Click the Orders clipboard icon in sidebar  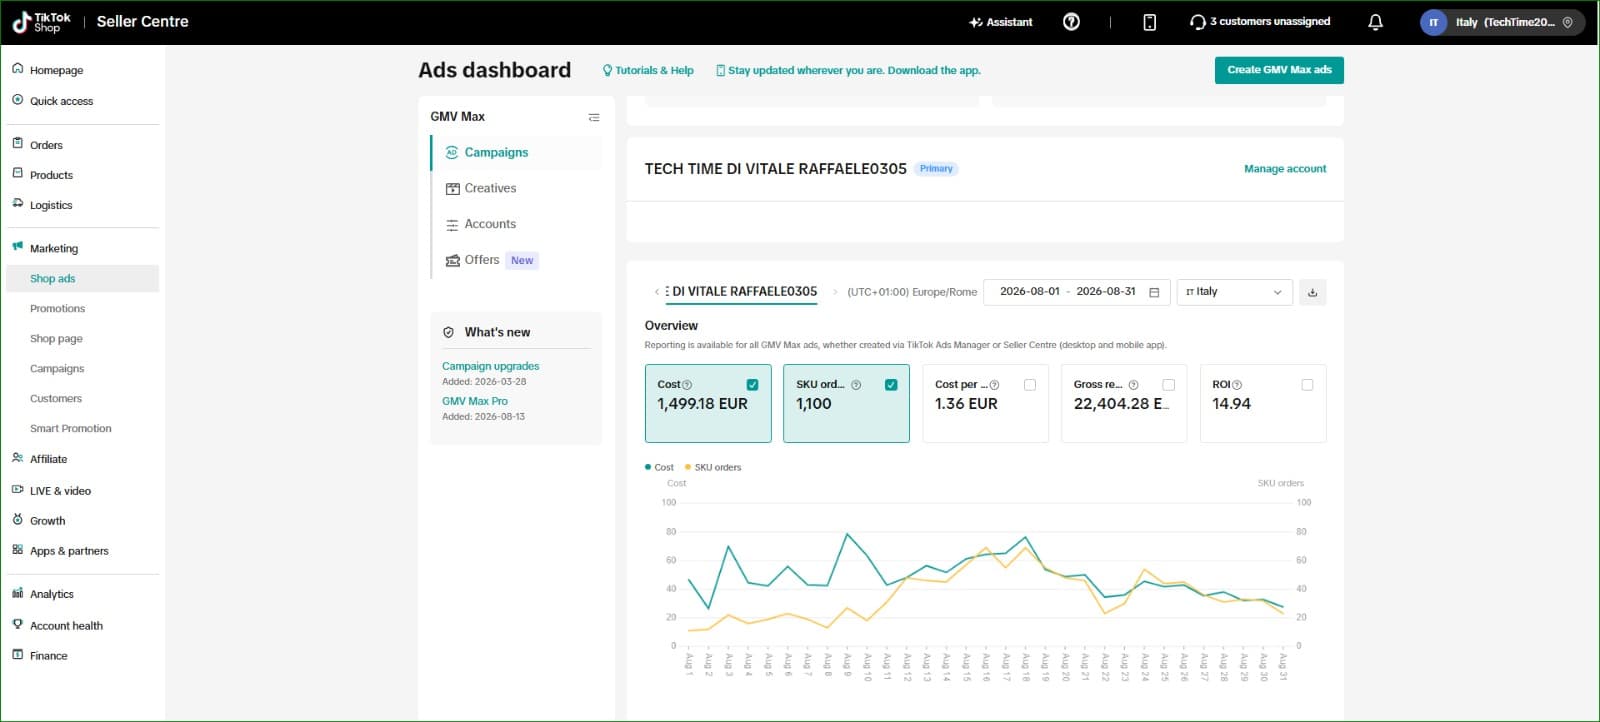click(18, 144)
